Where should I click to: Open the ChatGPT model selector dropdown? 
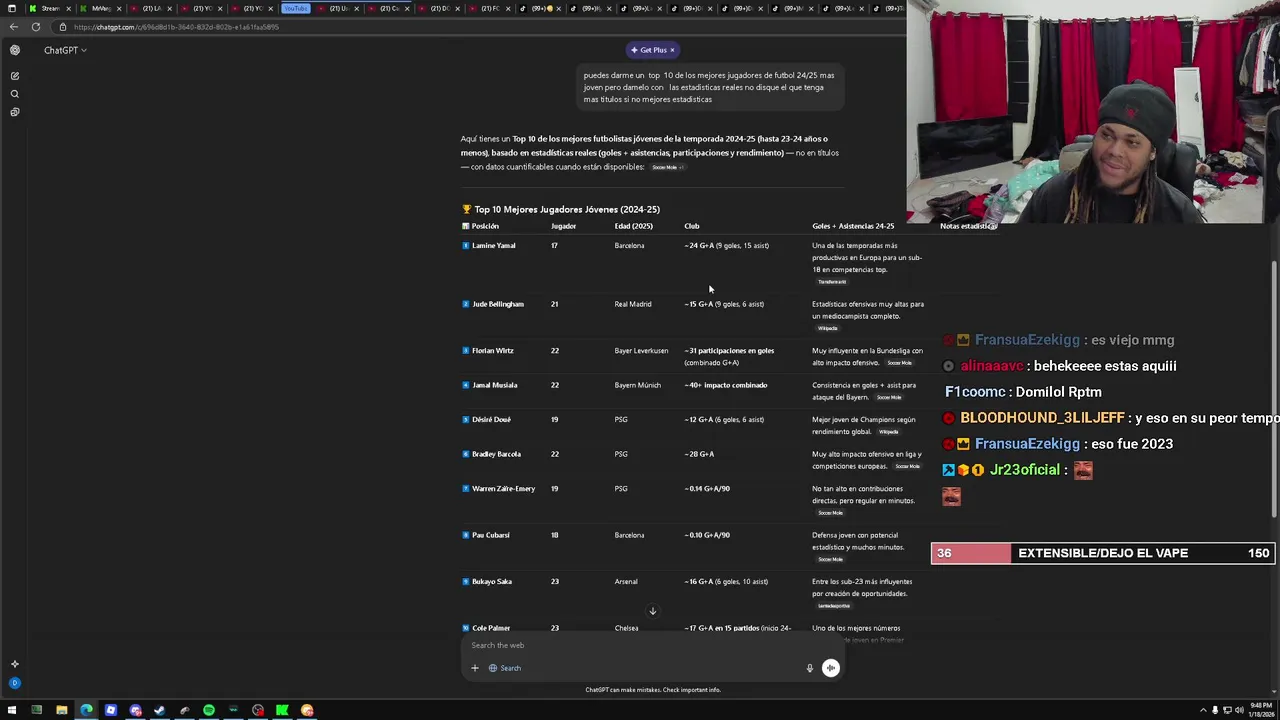[x=65, y=50]
